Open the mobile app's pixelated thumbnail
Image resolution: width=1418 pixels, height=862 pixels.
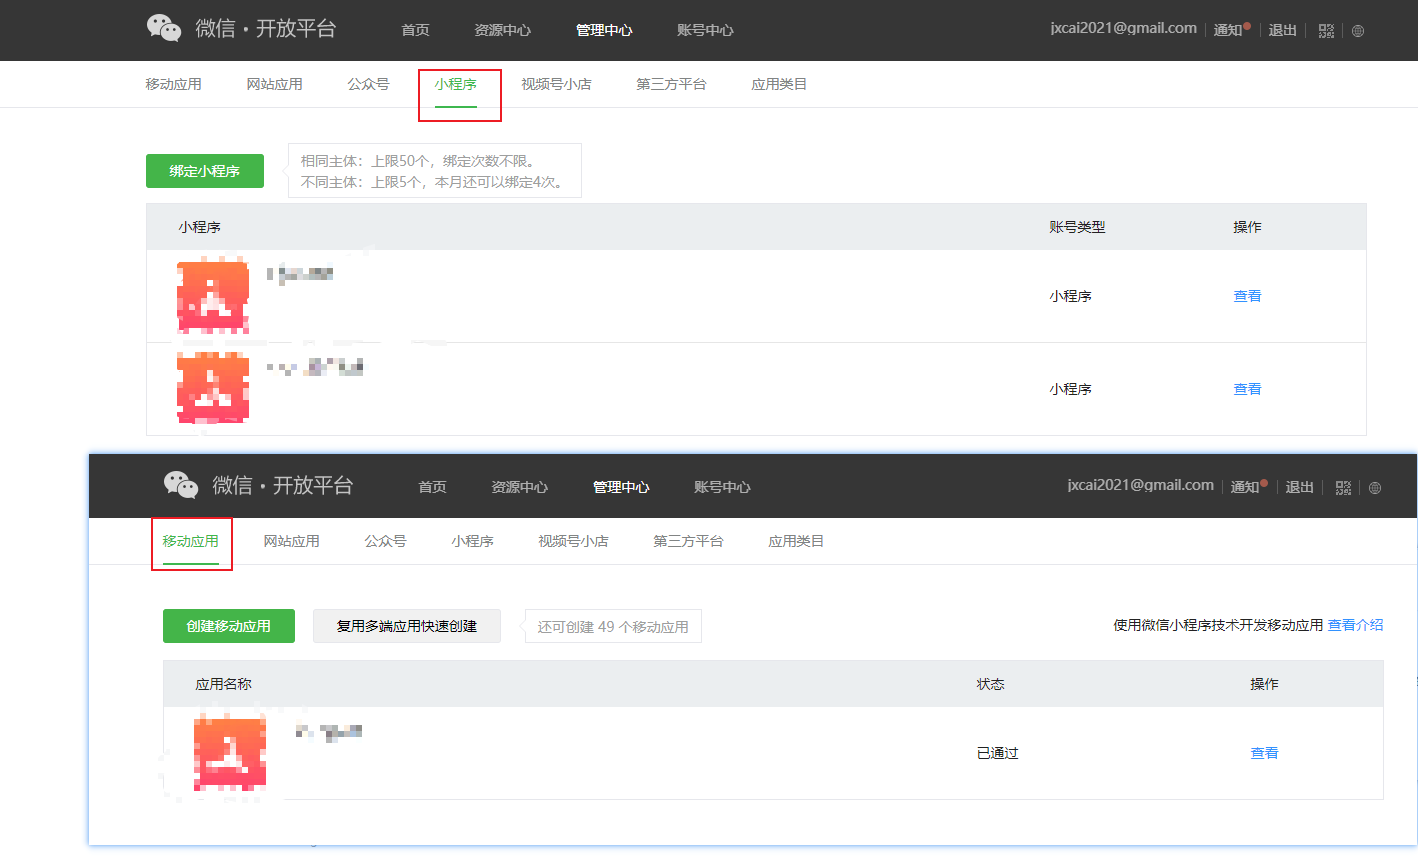point(230,753)
